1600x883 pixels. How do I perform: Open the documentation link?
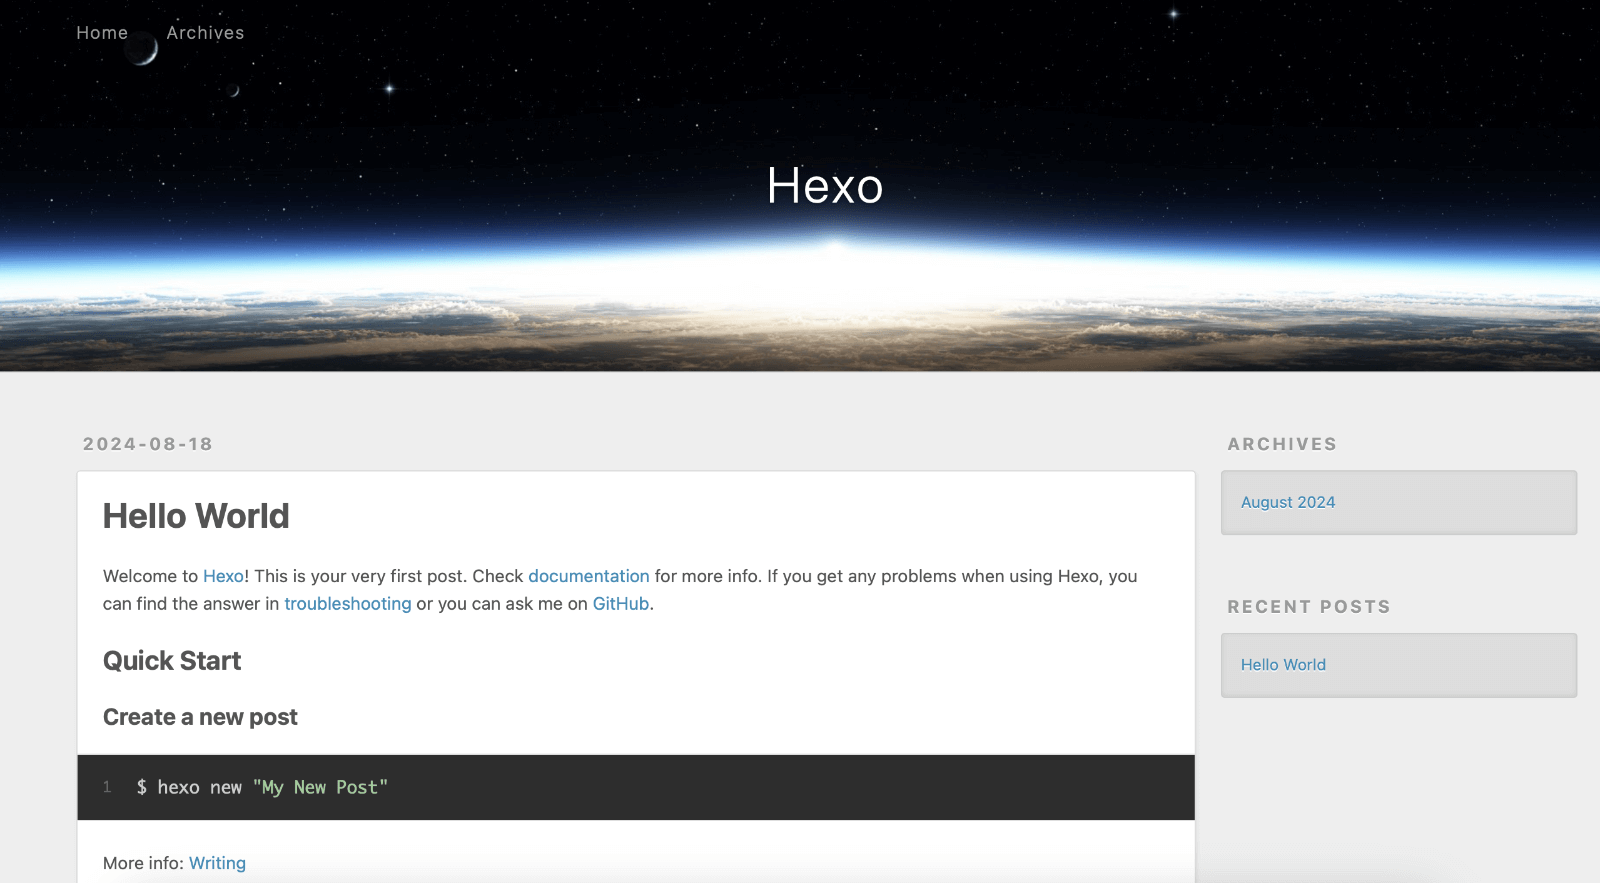(588, 576)
